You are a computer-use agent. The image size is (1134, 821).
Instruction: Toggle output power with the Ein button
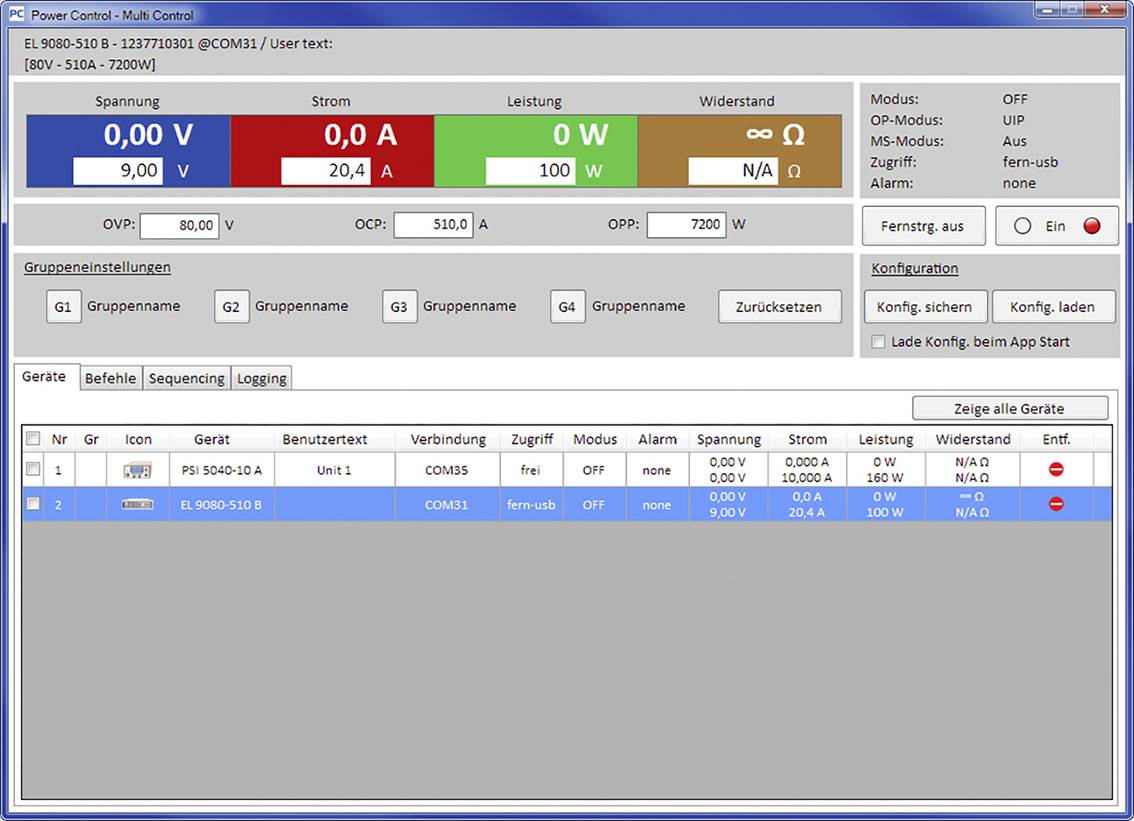point(1056,226)
